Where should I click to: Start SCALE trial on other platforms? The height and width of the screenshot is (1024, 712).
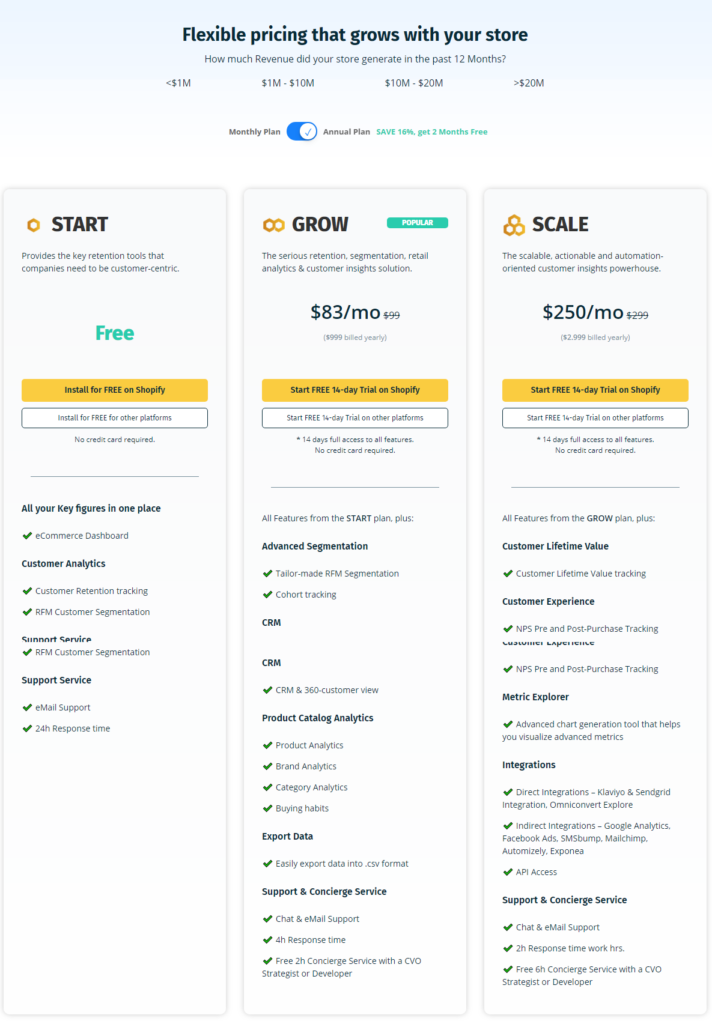click(595, 418)
